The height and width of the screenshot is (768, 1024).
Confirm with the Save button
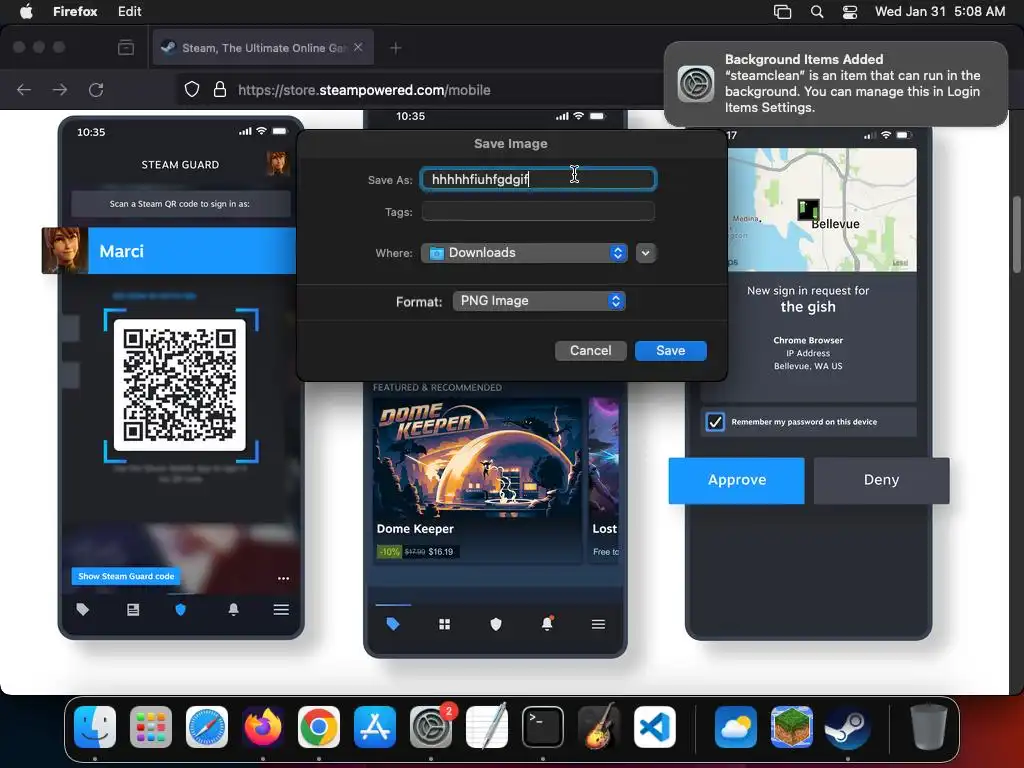click(x=671, y=351)
